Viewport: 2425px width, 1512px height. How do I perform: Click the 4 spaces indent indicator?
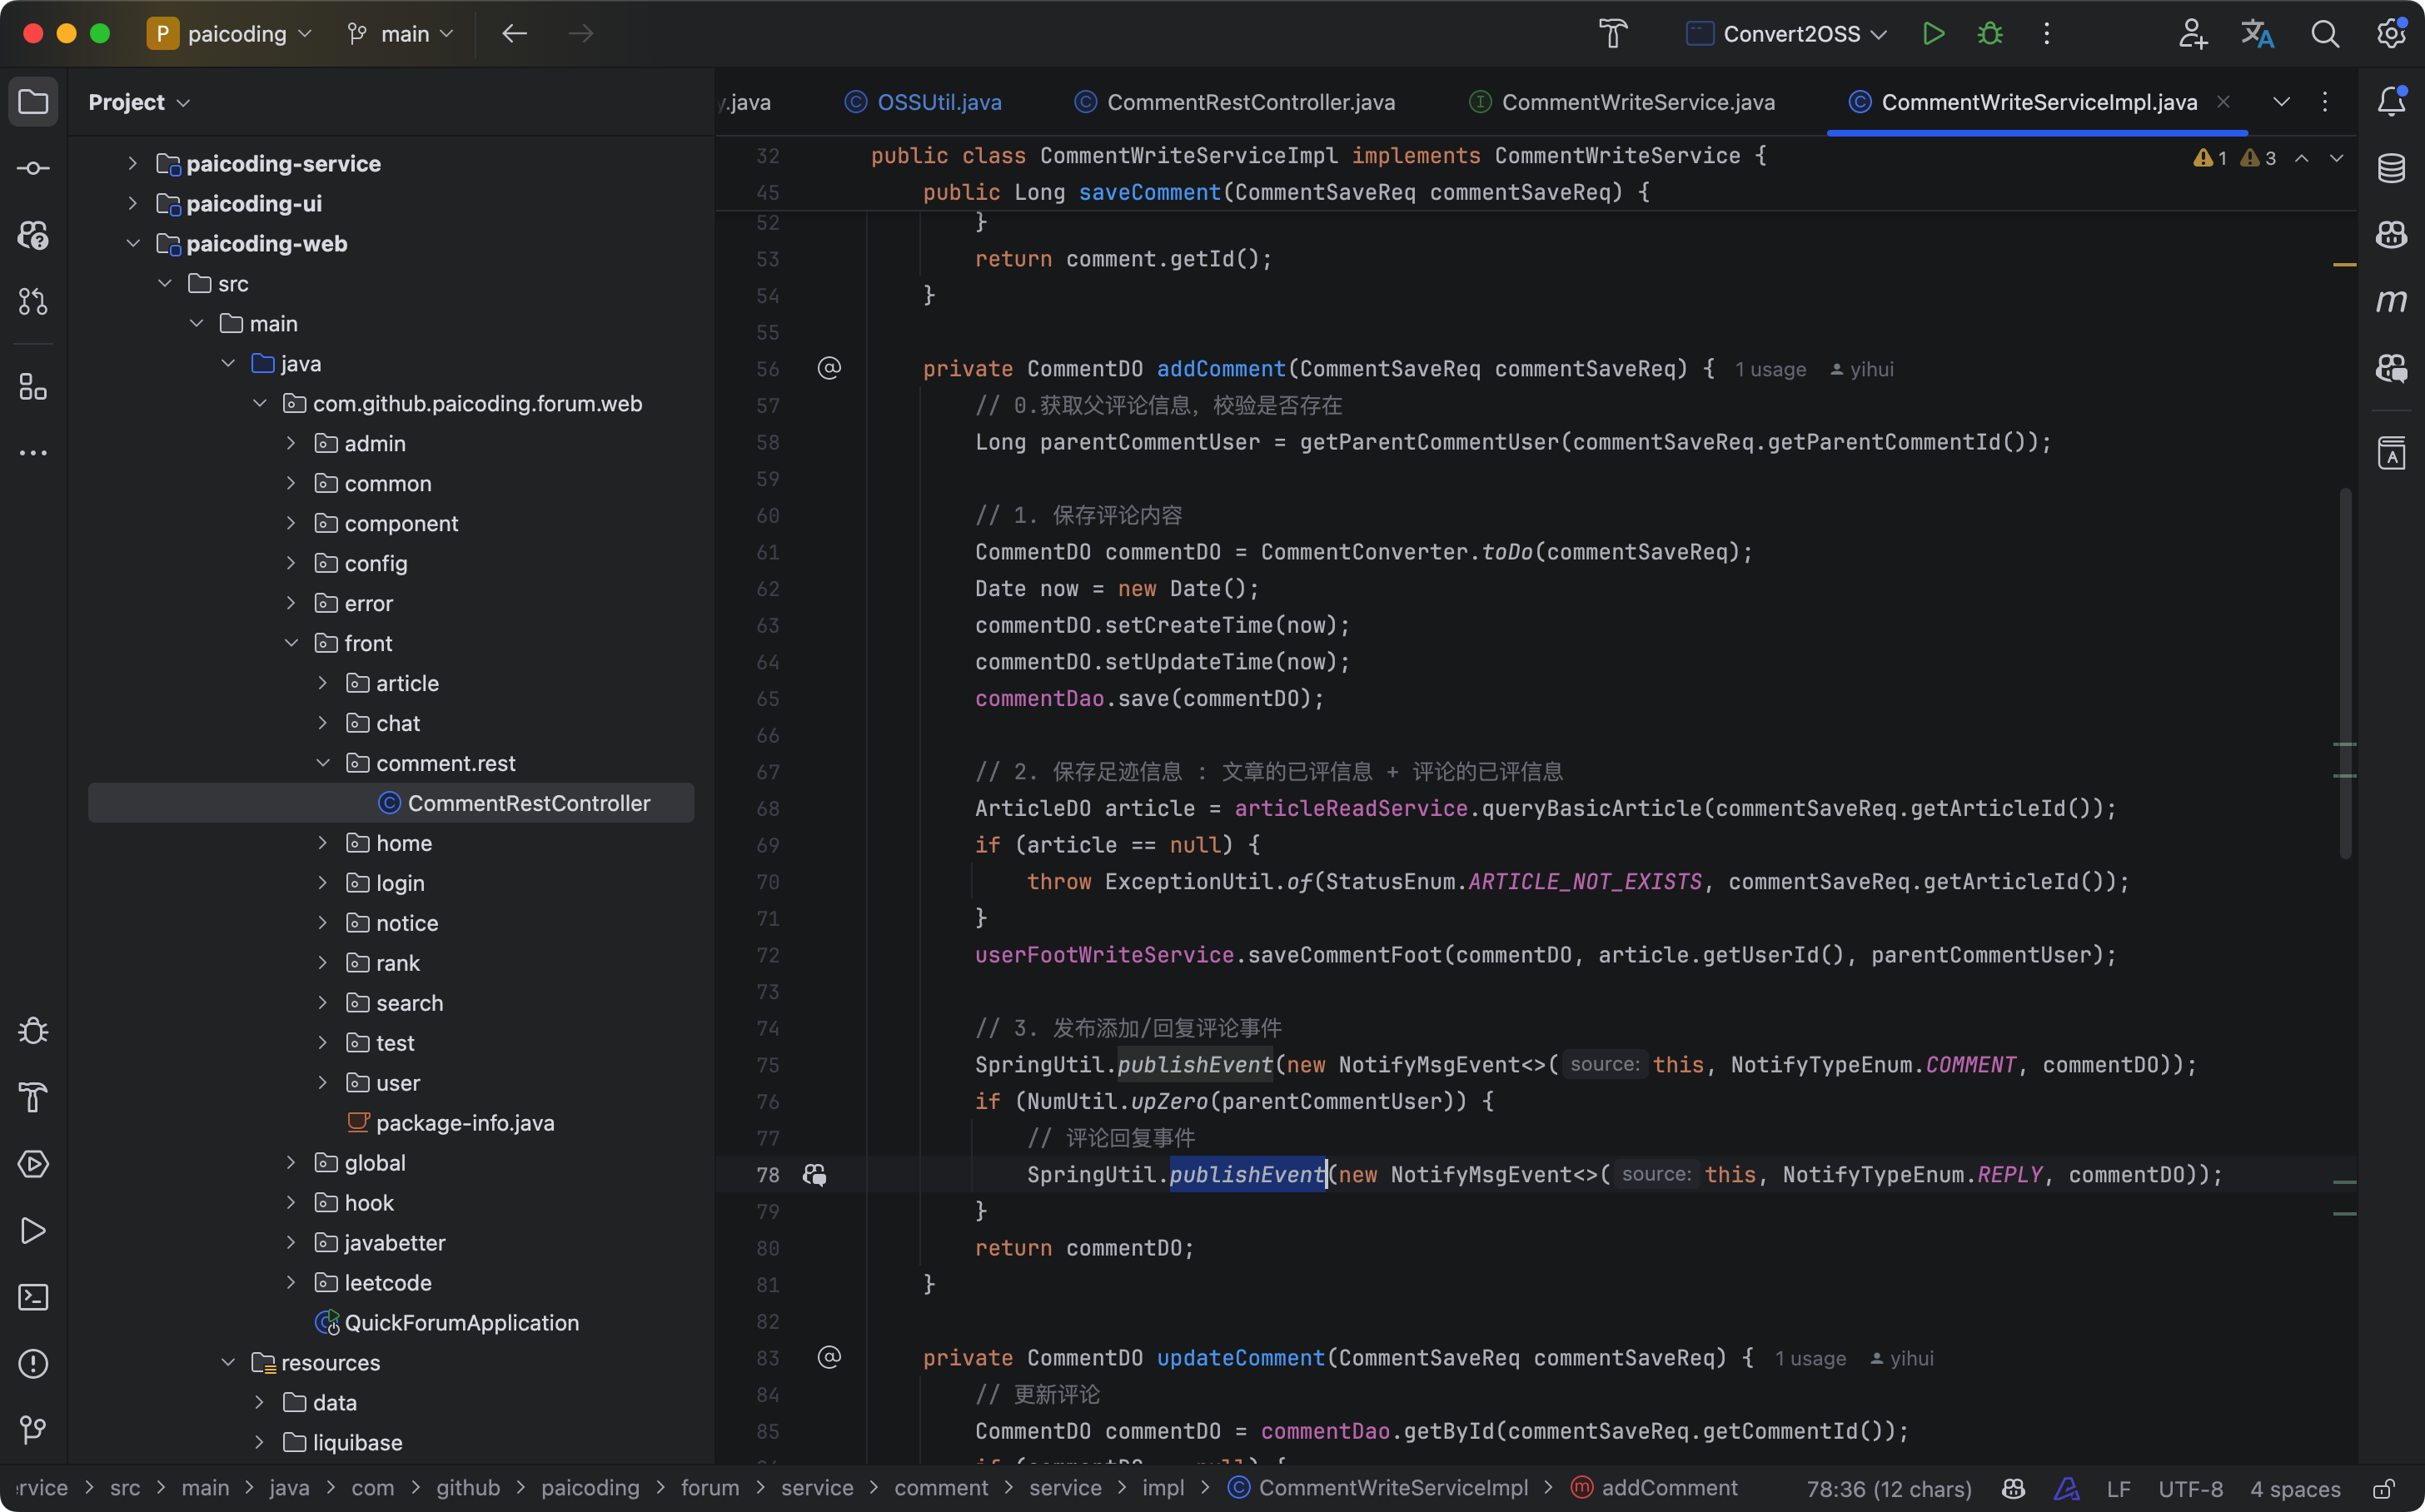tap(2295, 1489)
